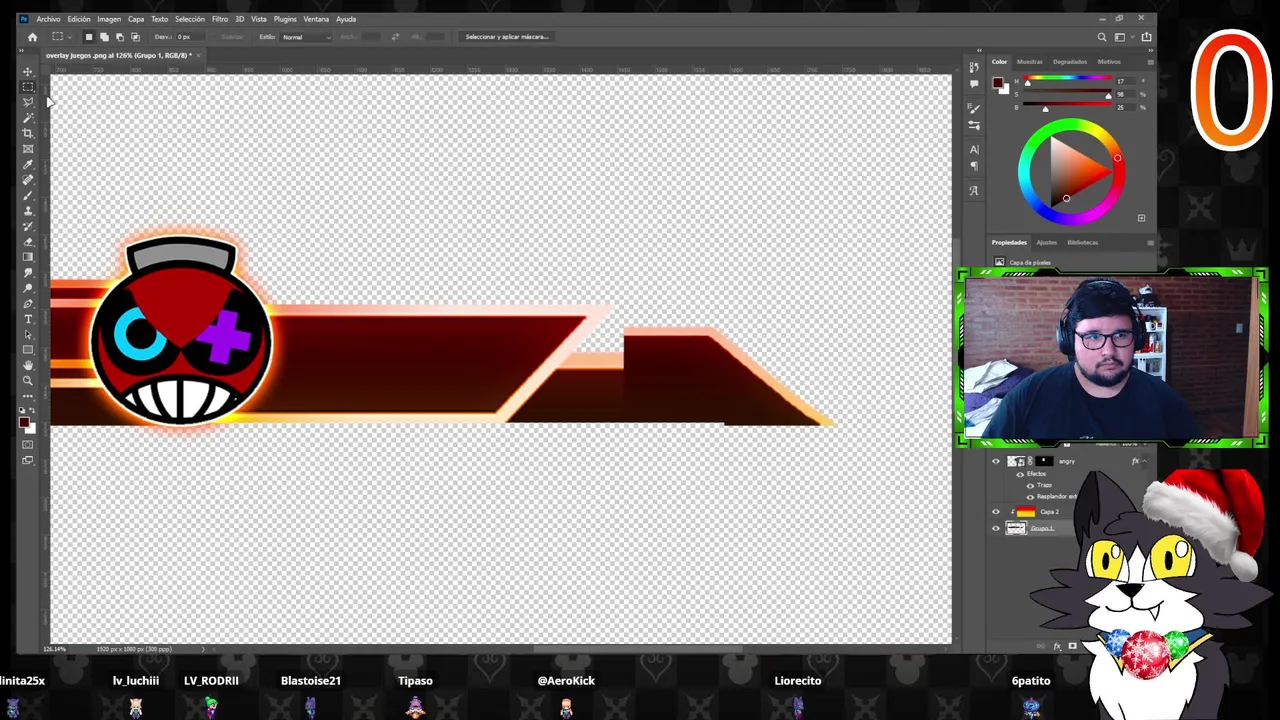Select the Hand tool
The width and height of the screenshot is (1280, 720).
tap(28, 366)
